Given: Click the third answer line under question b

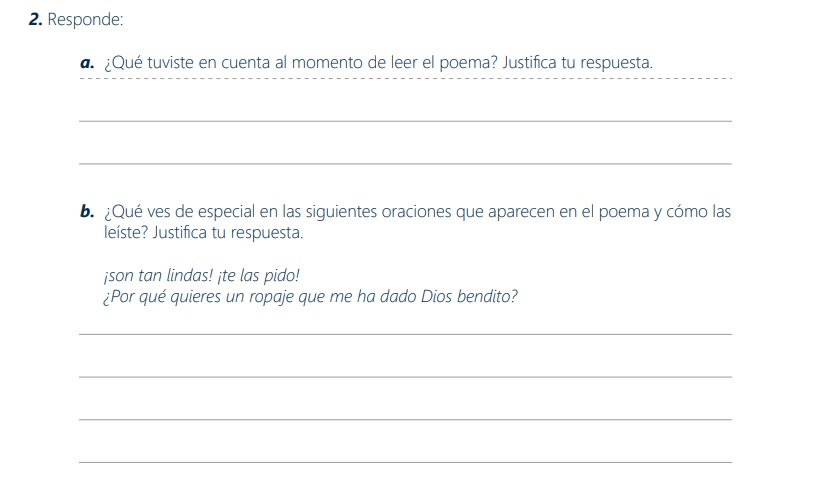Looking at the screenshot, I should (405, 419).
